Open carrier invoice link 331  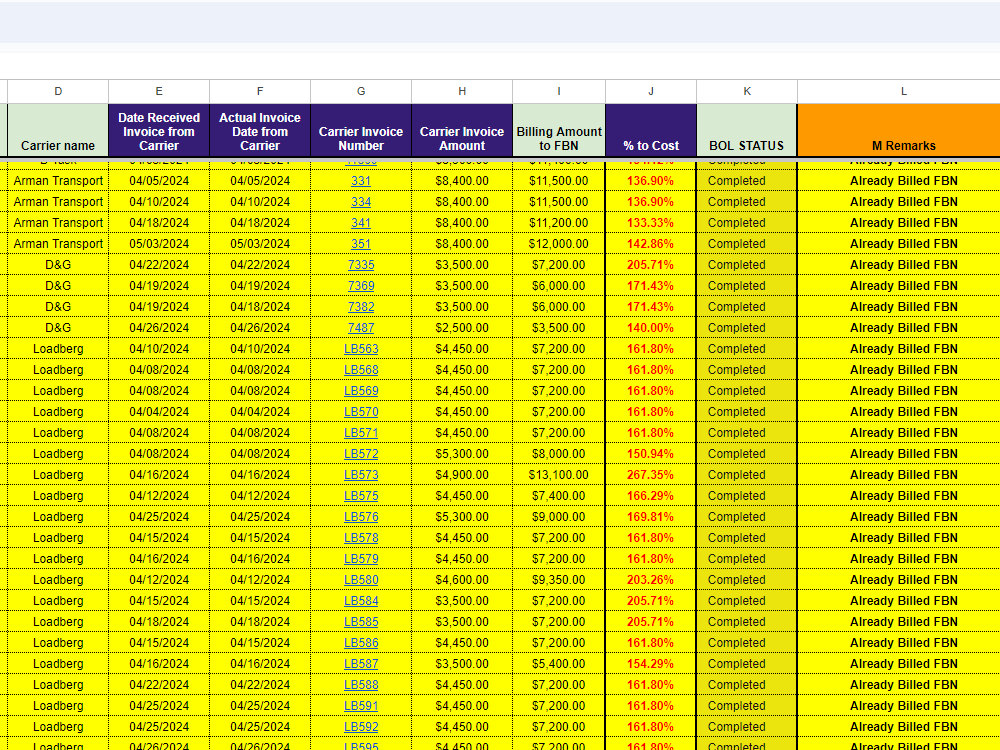pyautogui.click(x=361, y=180)
